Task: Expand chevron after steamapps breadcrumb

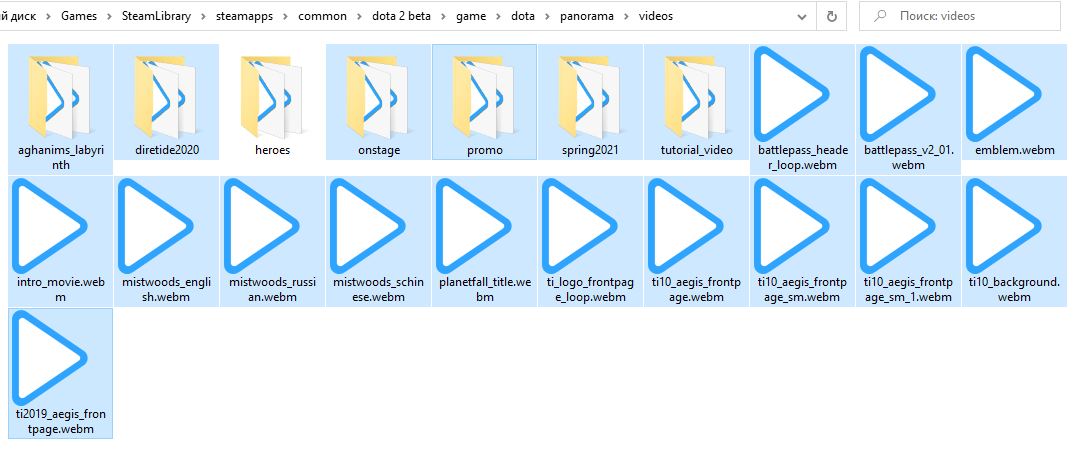Action: point(287,16)
